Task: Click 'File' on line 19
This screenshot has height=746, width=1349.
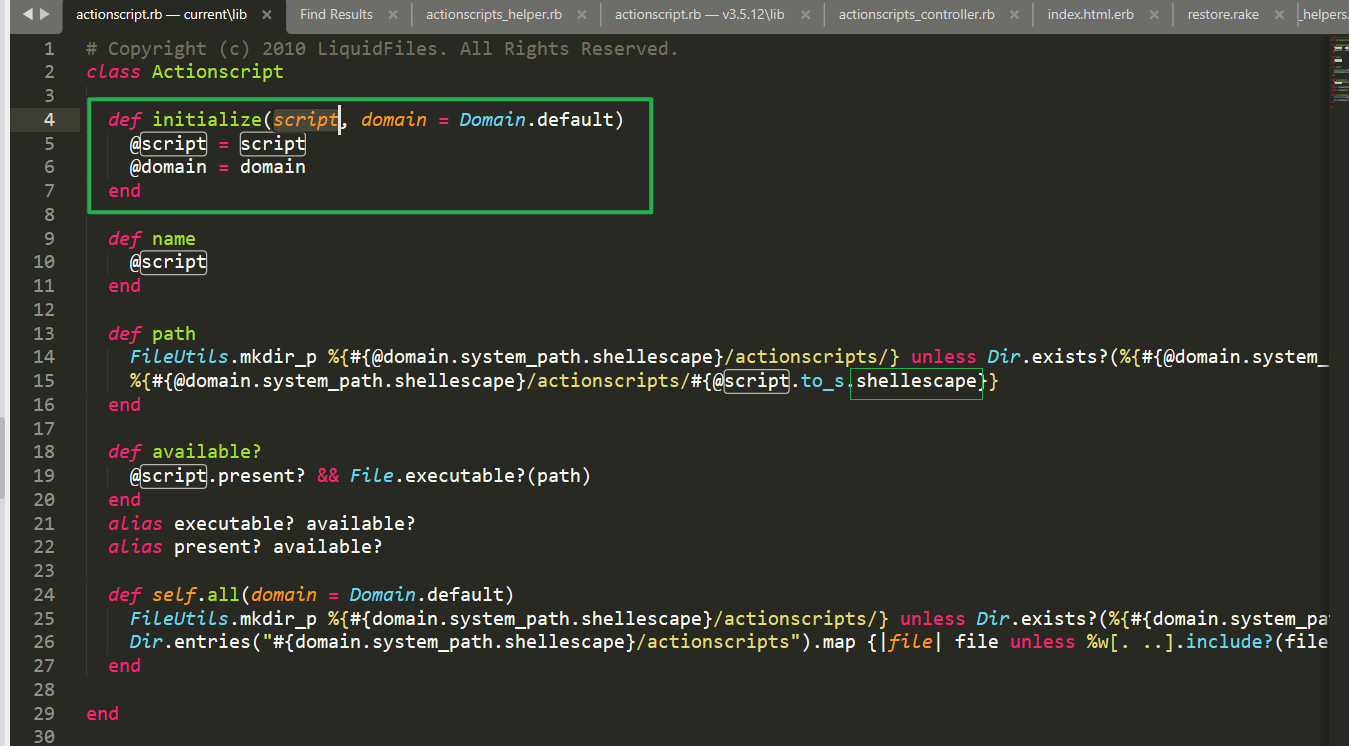Action: 371,476
